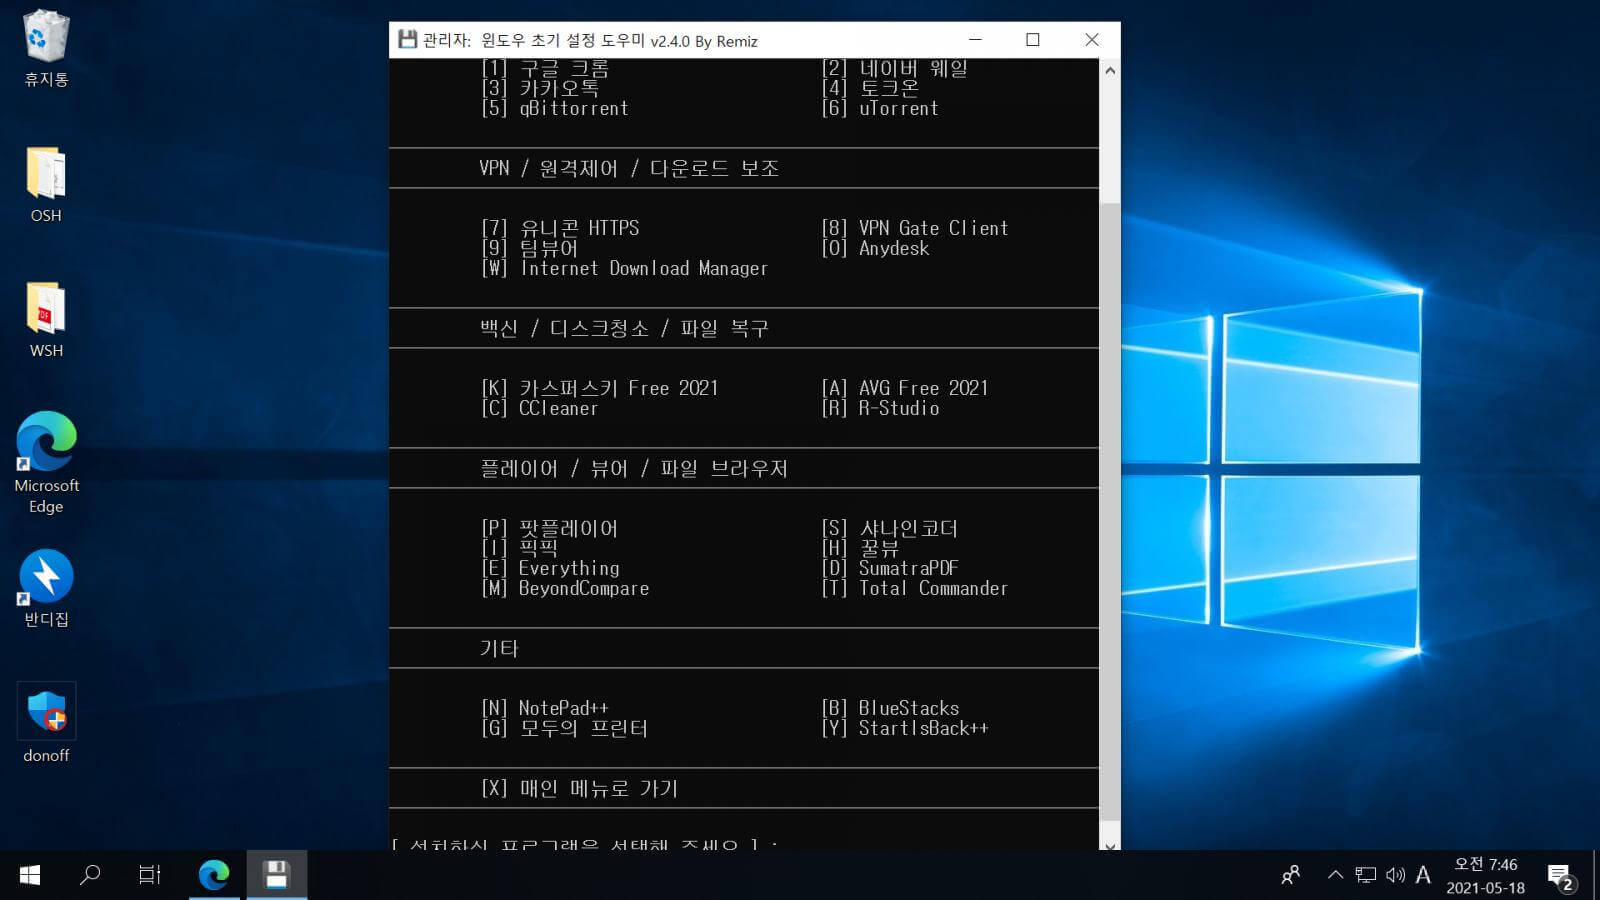
Task: Click the Show Desktop strip on the taskbar
Action: pos(1596,875)
